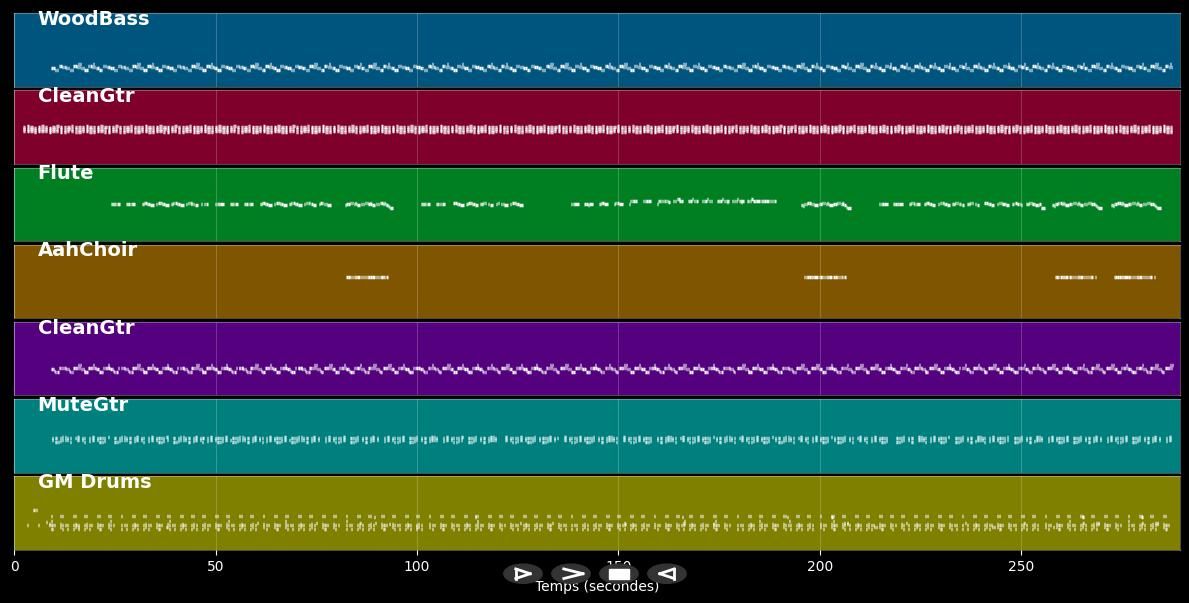
Task: Select the Flute track lane
Action: coord(595,205)
